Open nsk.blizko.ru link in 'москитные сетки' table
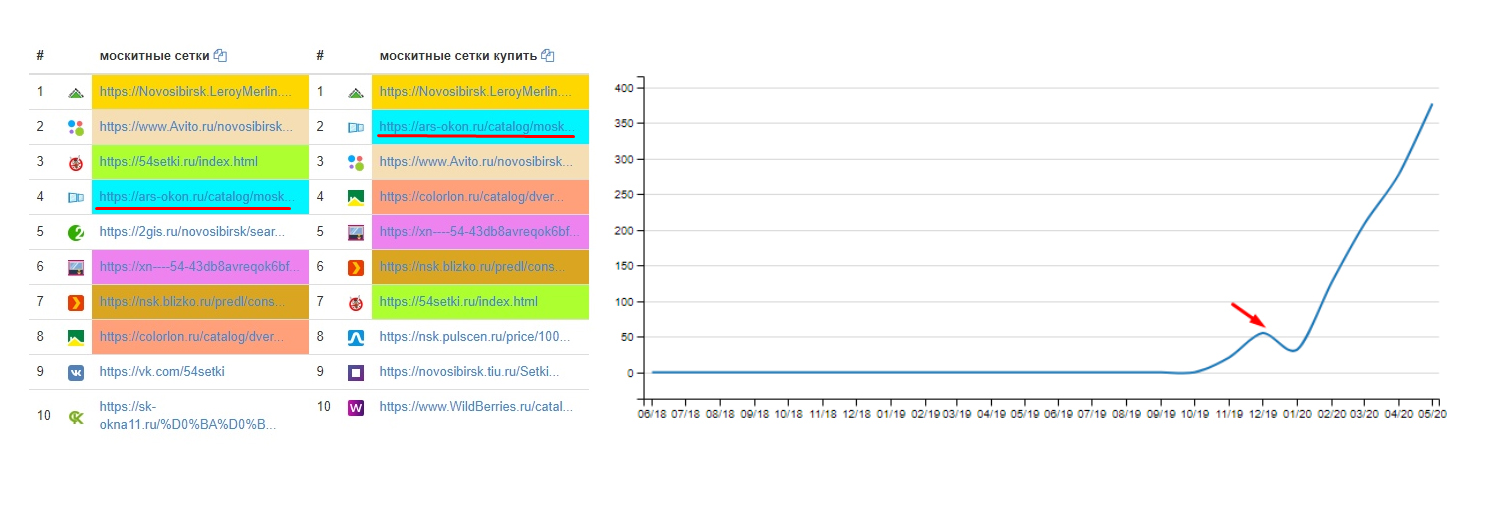The image size is (1500, 520). (192, 302)
